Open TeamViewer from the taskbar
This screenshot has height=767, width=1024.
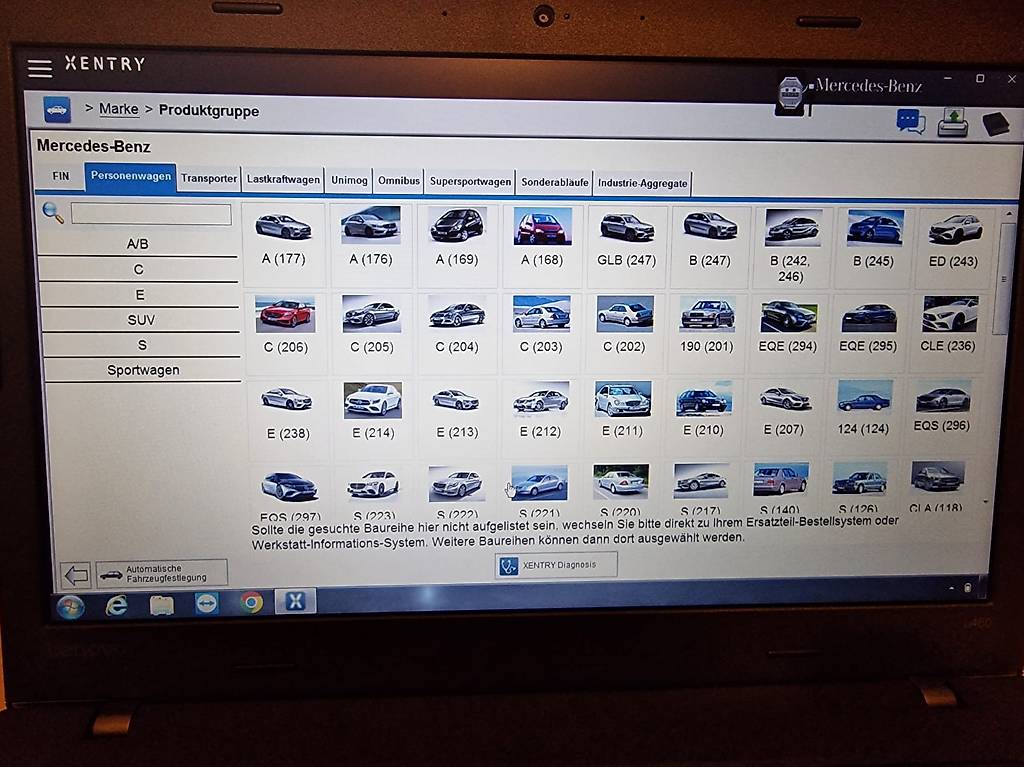(207, 603)
